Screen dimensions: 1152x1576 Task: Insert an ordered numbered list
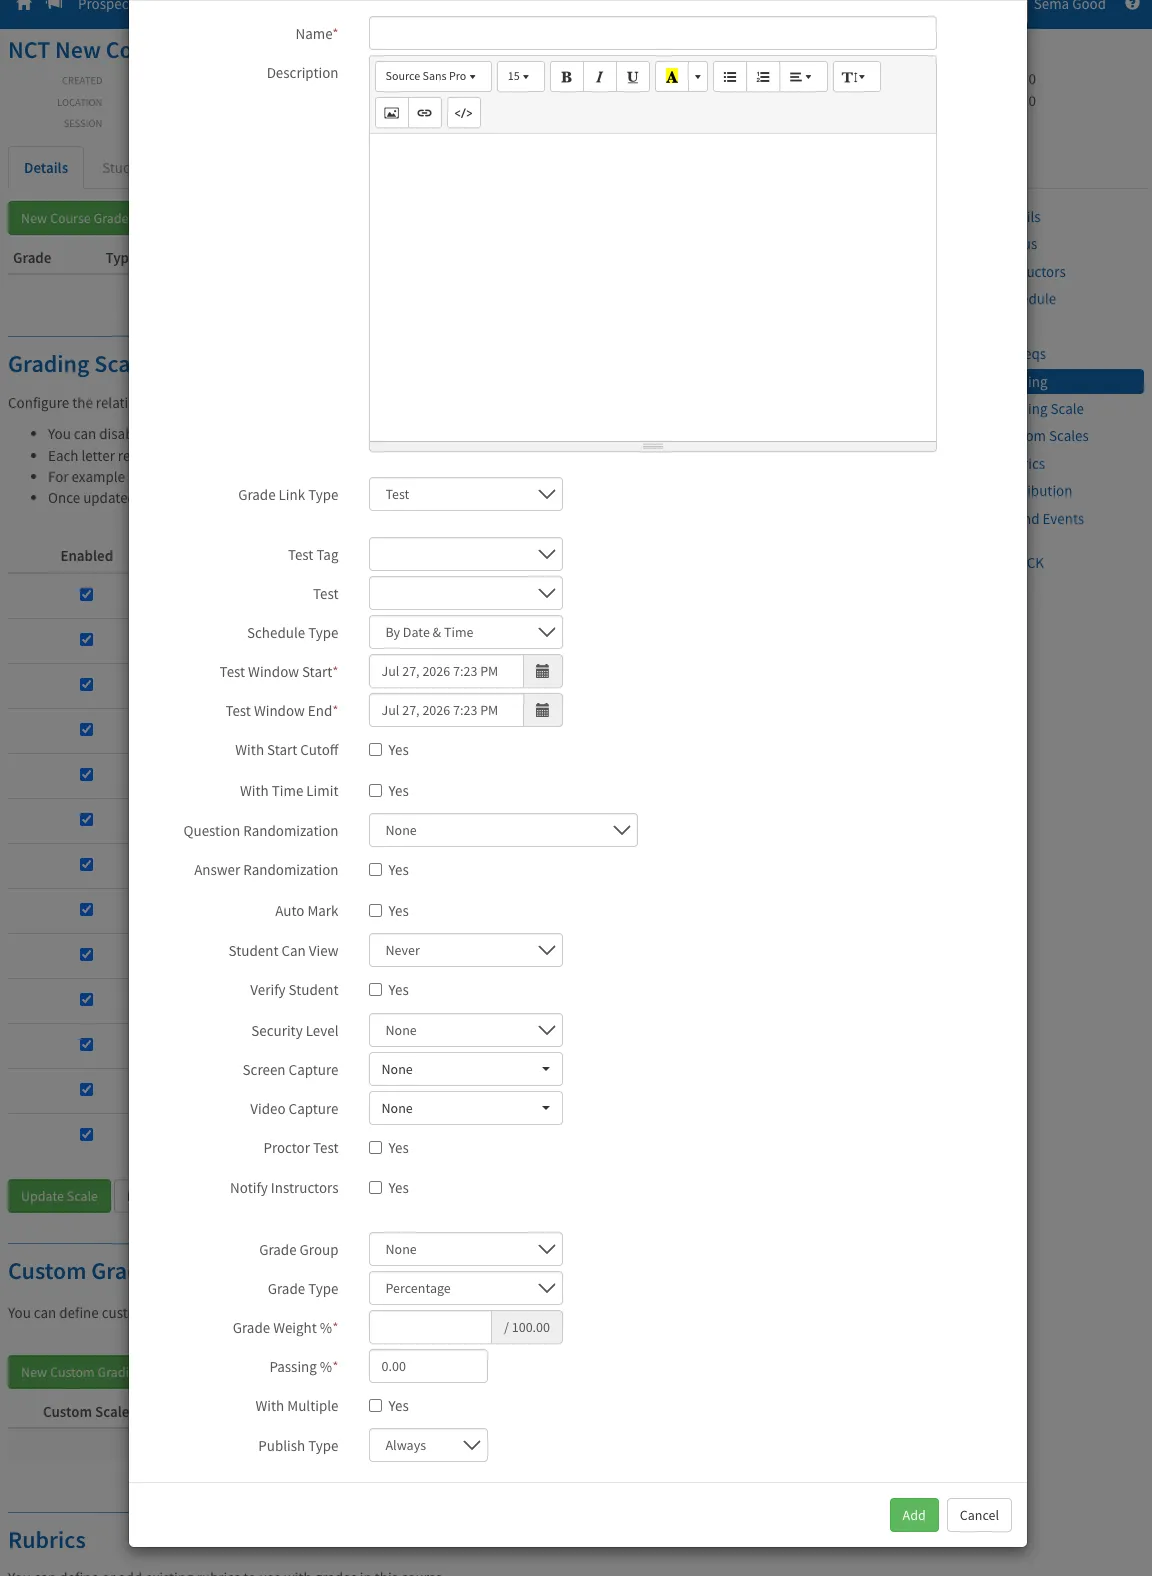pyautogui.click(x=763, y=77)
